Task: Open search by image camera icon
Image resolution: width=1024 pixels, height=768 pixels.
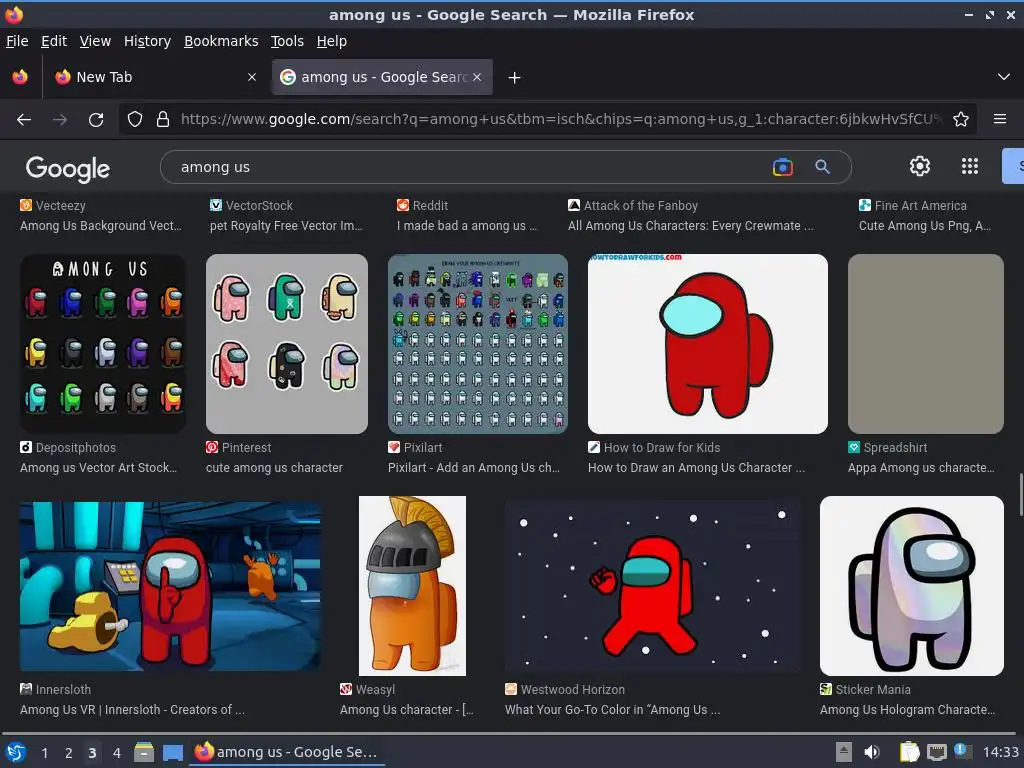Action: pyautogui.click(x=782, y=167)
